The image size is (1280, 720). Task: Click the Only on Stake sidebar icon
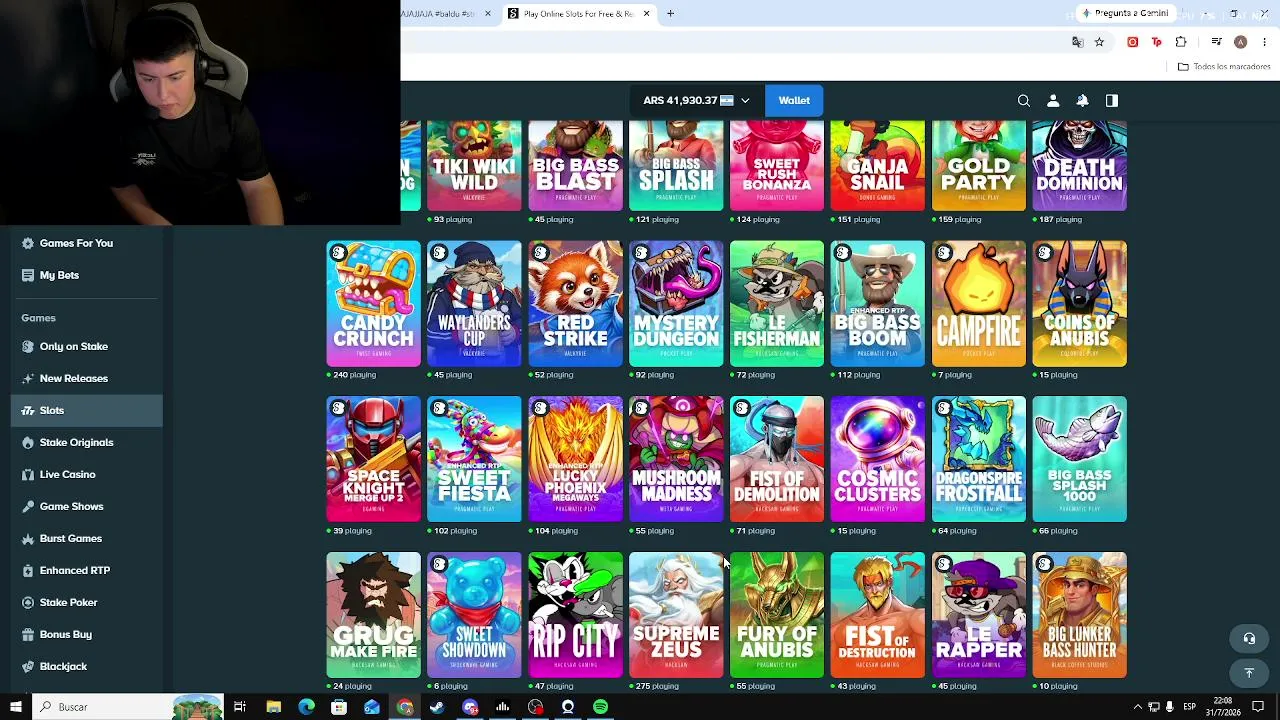pyautogui.click(x=28, y=346)
